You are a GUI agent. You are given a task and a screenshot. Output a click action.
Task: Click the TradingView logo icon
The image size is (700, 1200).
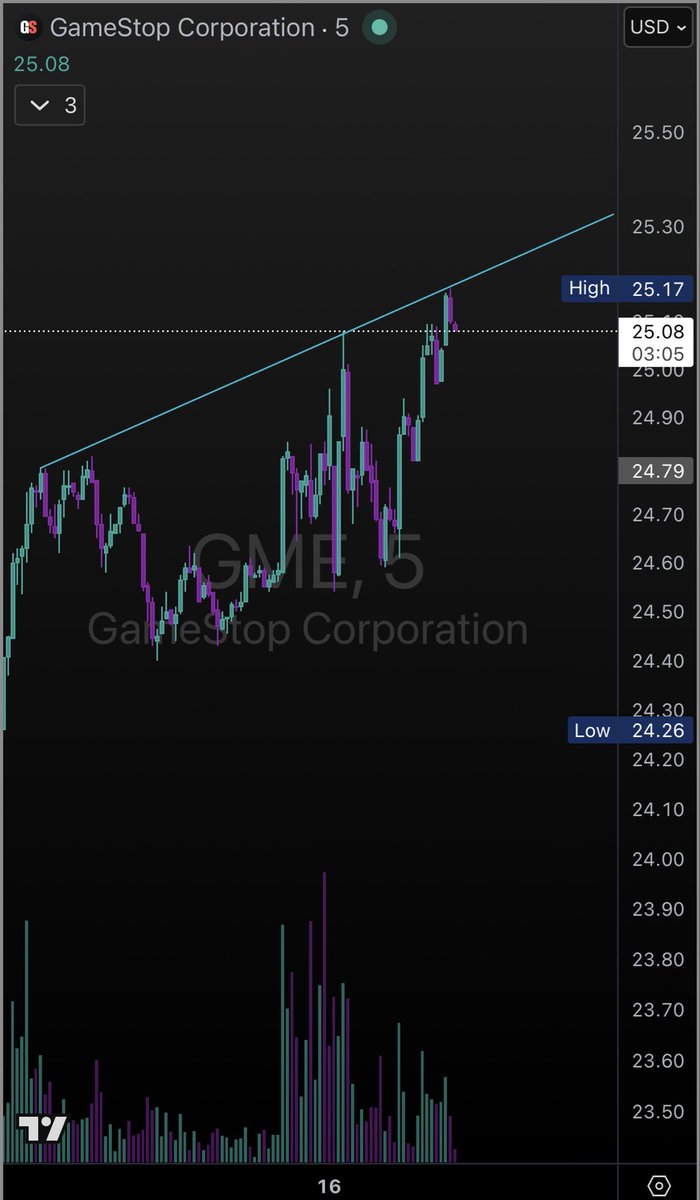pos(43,1129)
